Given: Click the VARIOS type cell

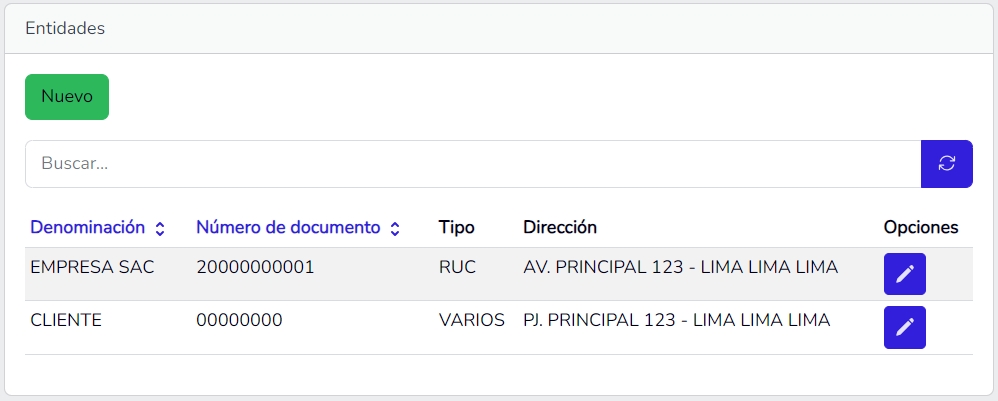Looking at the screenshot, I should 471,321.
